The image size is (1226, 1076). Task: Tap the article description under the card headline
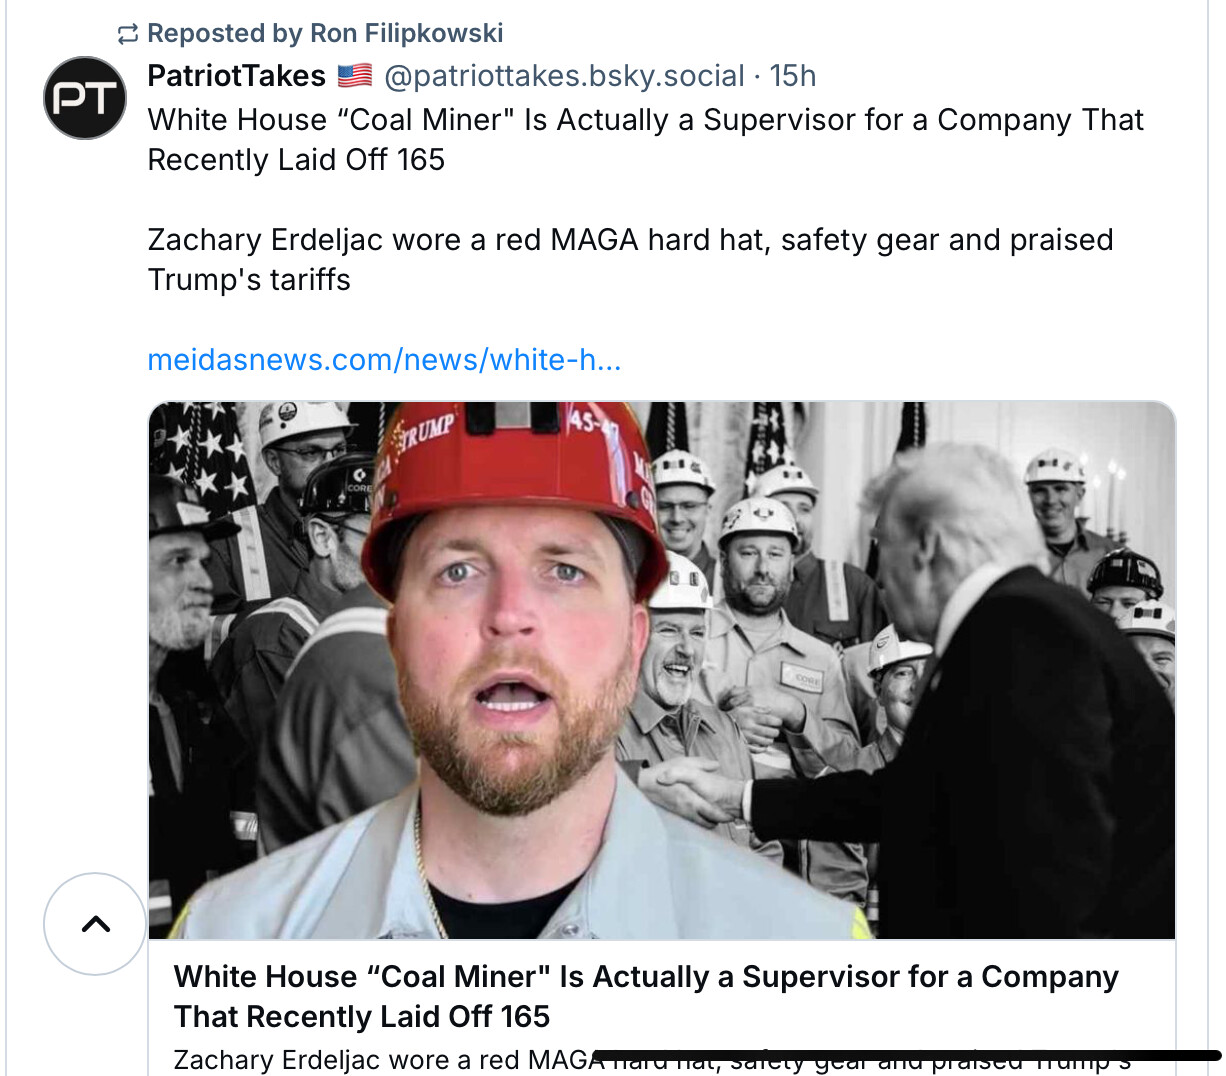[x=380, y=1060]
